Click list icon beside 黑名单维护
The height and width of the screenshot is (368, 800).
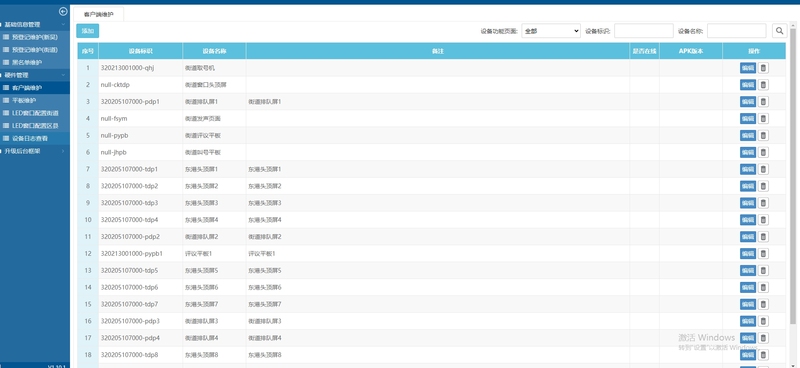[6, 62]
